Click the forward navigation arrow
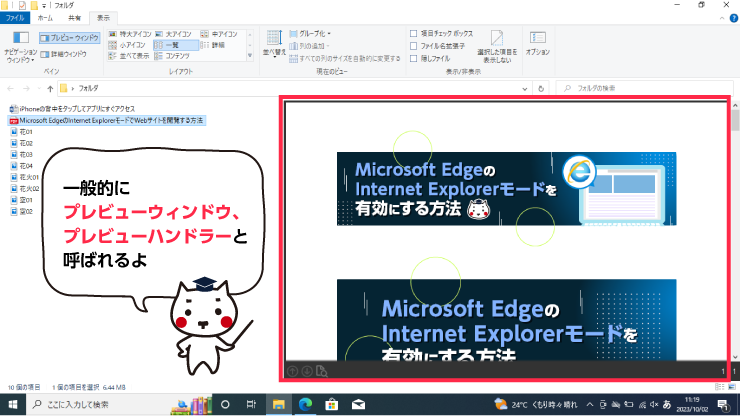740x416 pixels. tap(26, 88)
